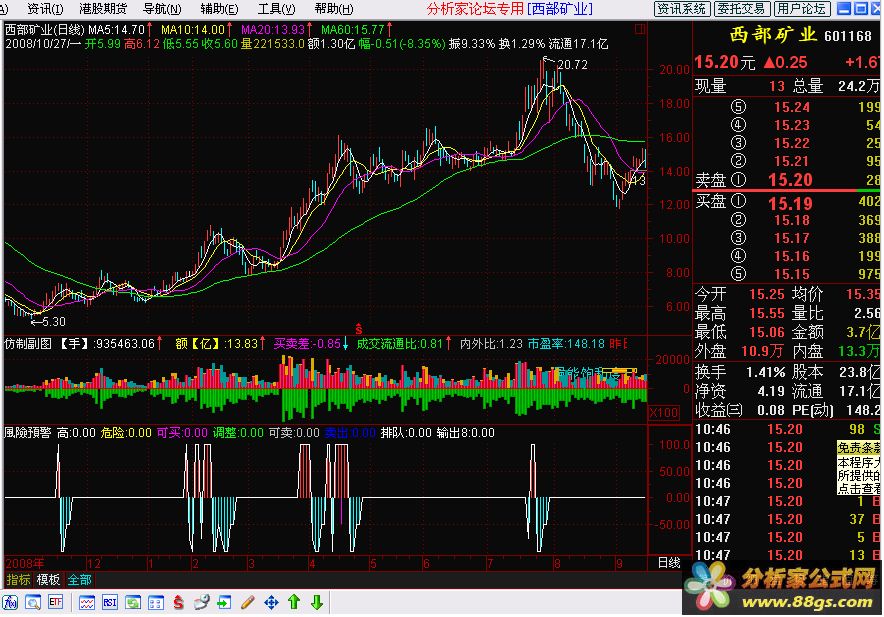Select the pencil drawing tool
Viewport: 884px width, 617px height.
point(247,602)
